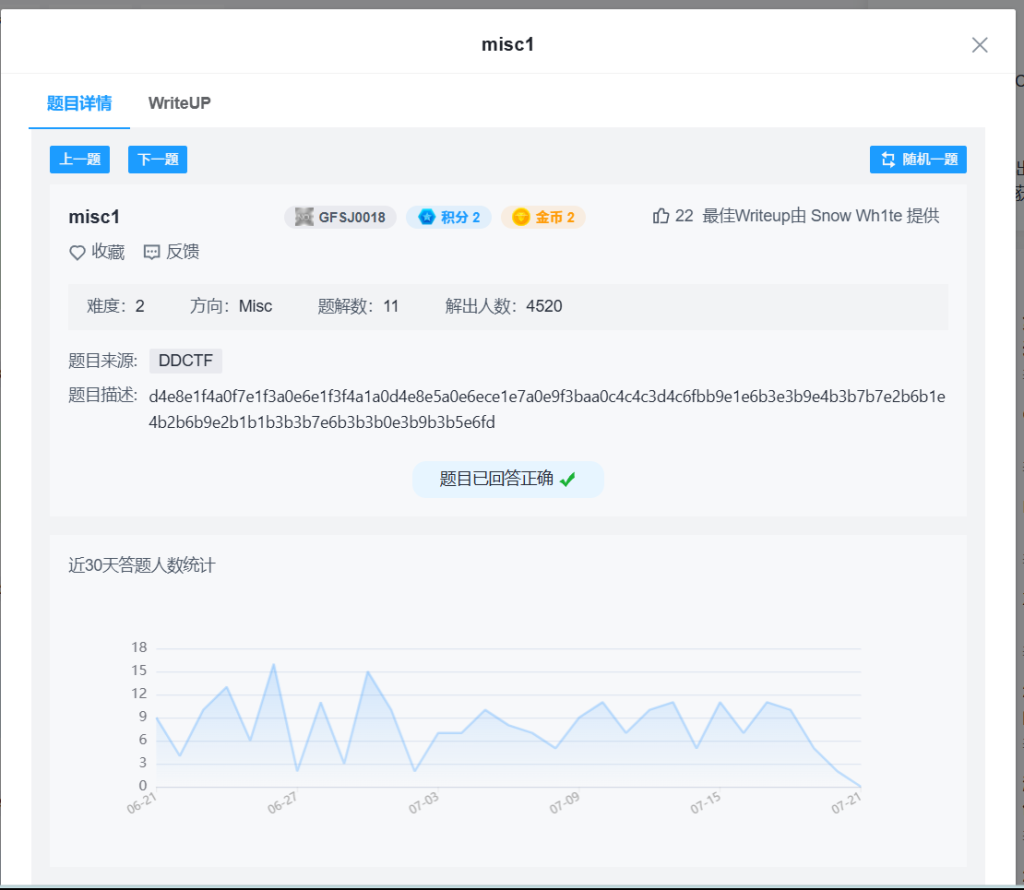
Task: Click the blue points badge icon
Action: [x=427, y=217]
